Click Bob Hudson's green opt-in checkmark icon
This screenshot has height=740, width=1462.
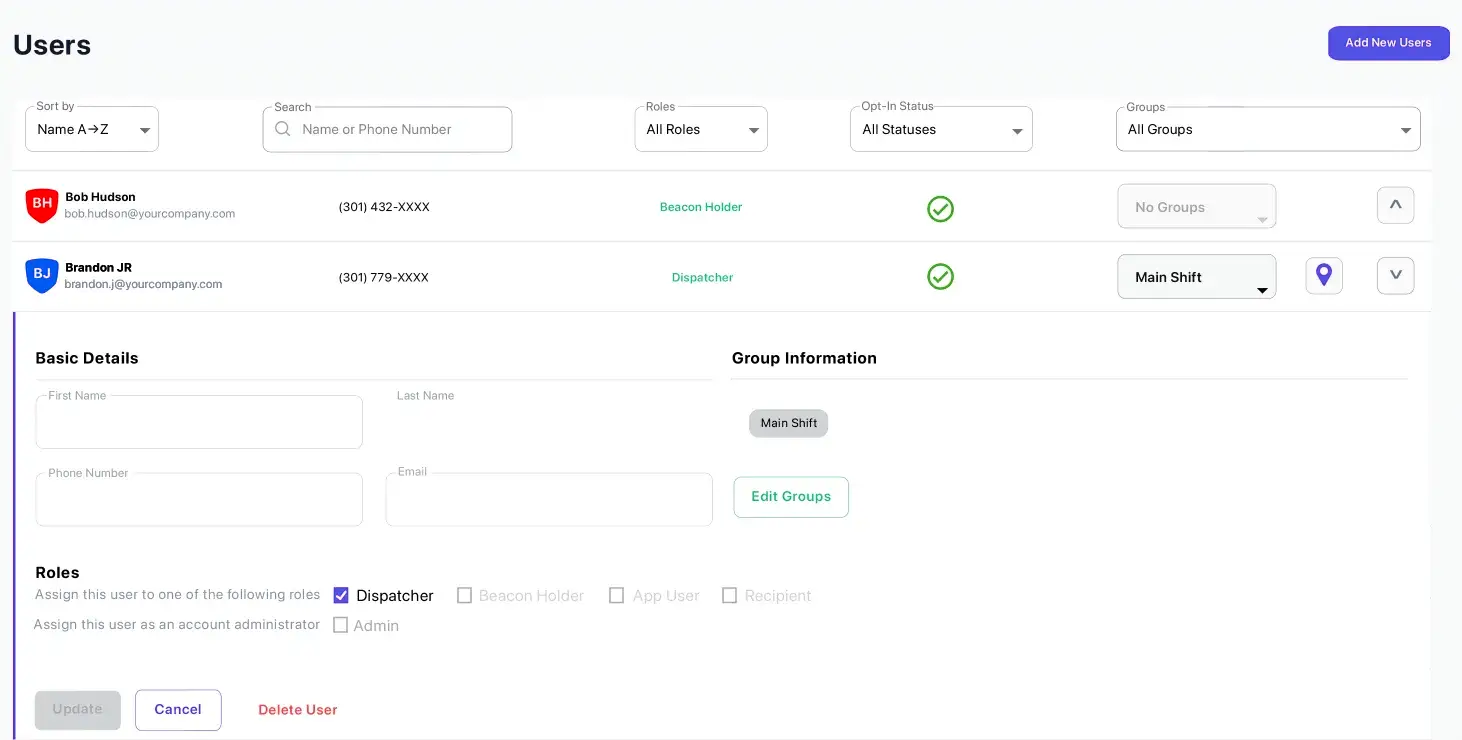[x=940, y=208]
